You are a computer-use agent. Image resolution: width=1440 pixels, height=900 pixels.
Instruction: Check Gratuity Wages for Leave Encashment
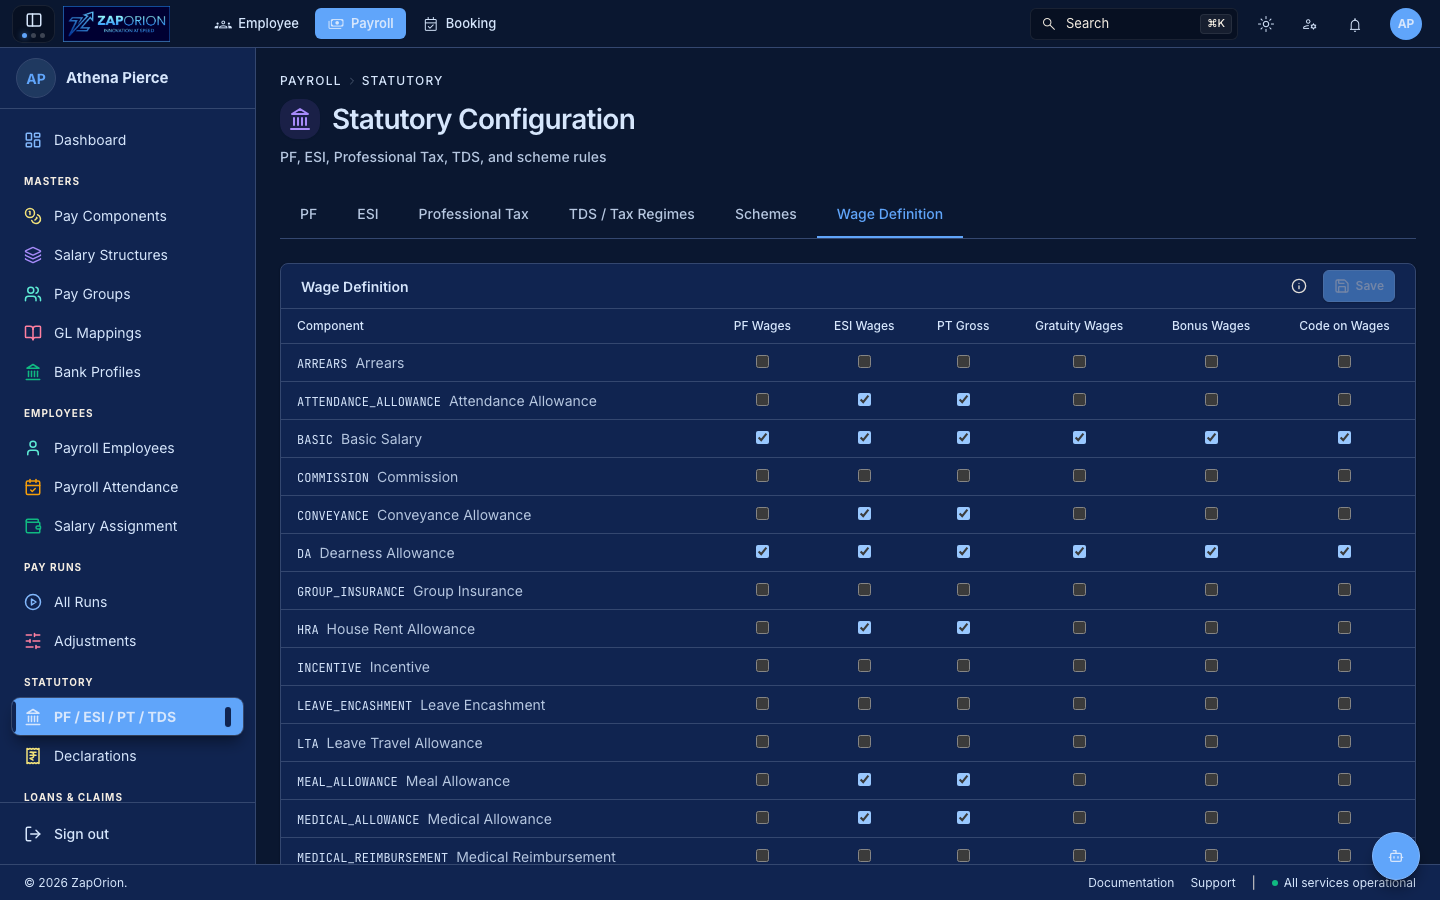[1080, 704]
